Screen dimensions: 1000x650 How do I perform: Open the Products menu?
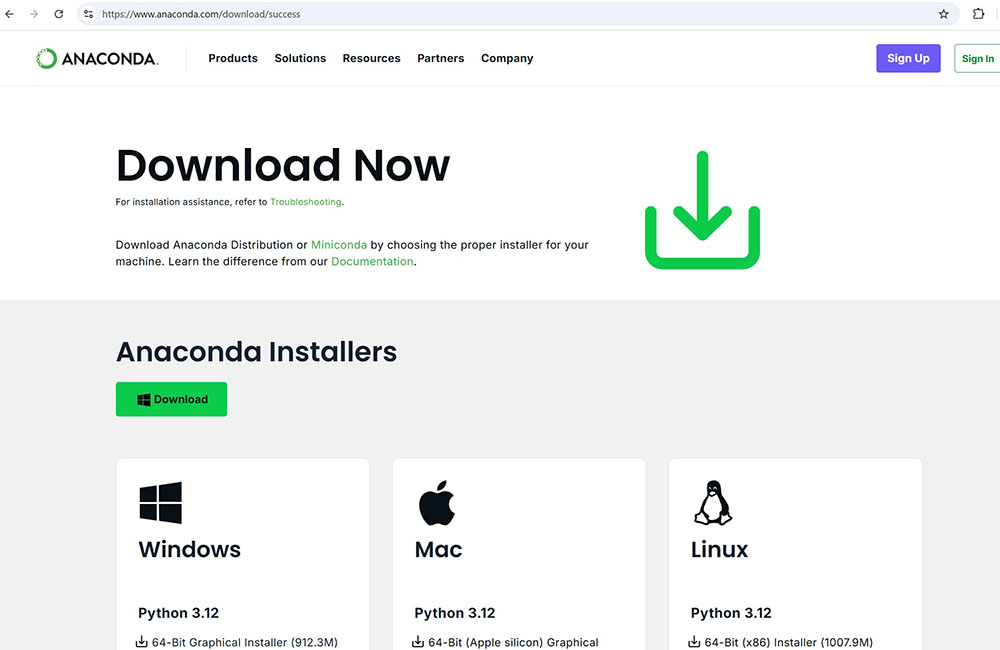(233, 58)
